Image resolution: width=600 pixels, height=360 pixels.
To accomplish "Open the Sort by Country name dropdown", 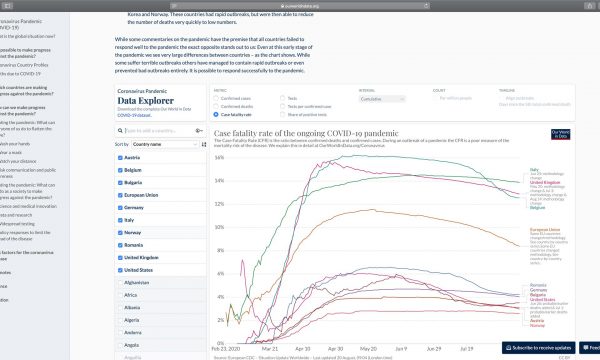I will click(x=165, y=144).
